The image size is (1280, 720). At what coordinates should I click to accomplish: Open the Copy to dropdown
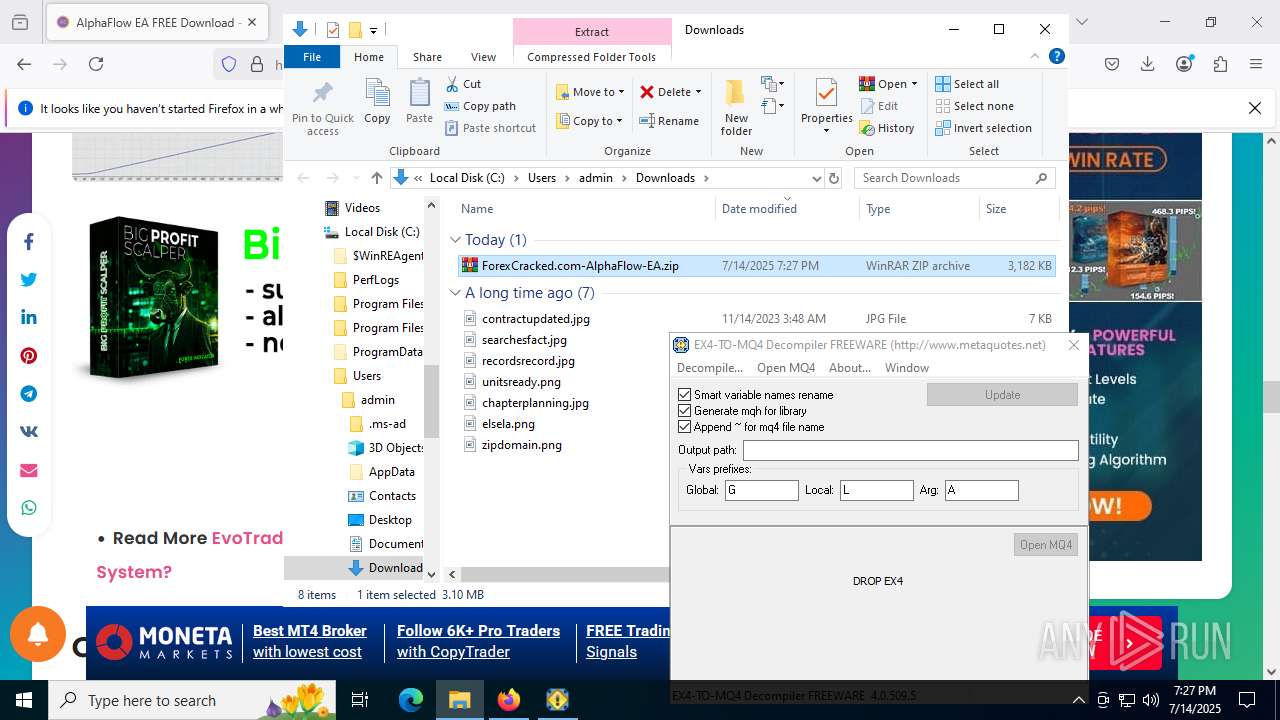(589, 121)
